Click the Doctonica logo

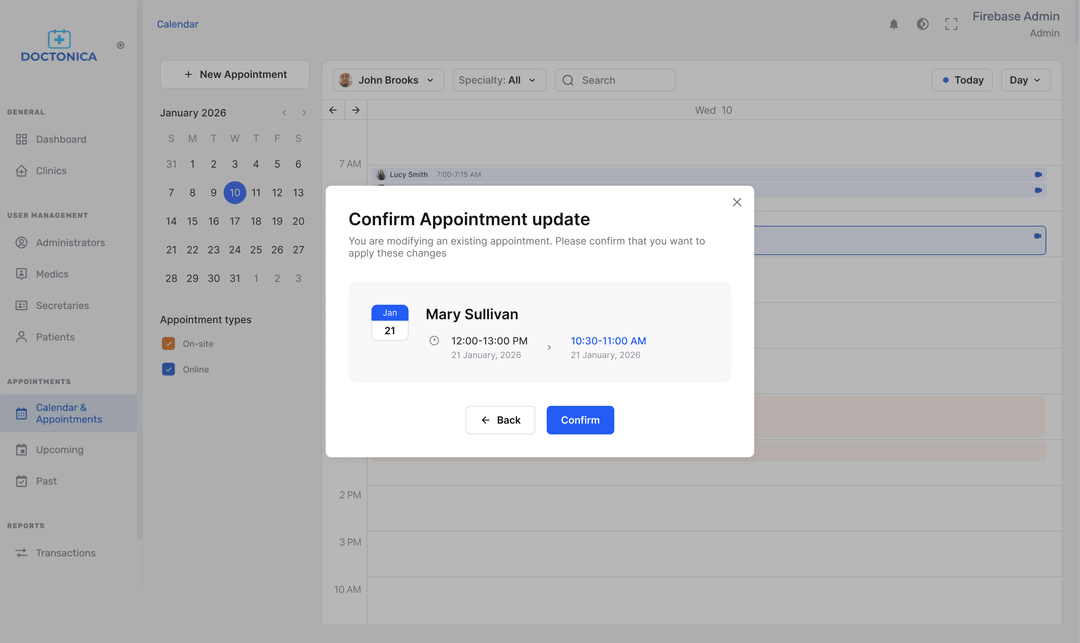tap(59, 45)
